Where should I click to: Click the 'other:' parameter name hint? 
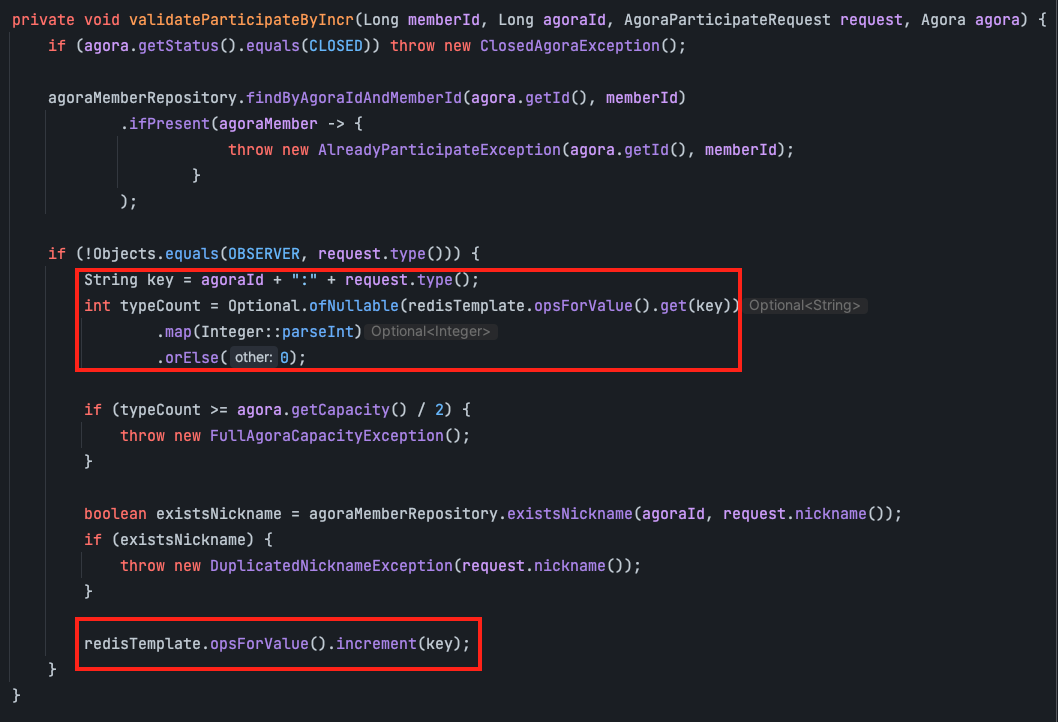tap(254, 358)
